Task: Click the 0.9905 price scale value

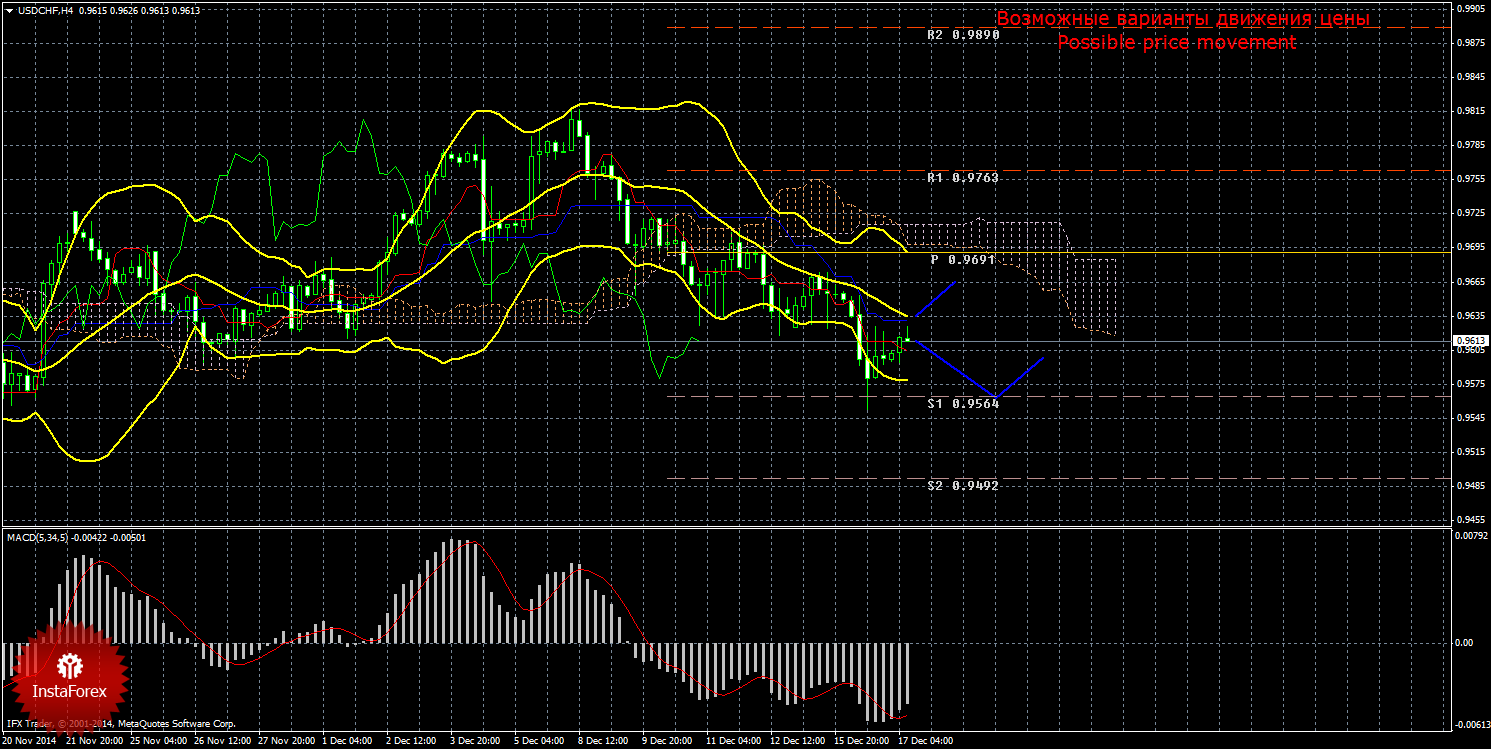Action: coord(1469,9)
